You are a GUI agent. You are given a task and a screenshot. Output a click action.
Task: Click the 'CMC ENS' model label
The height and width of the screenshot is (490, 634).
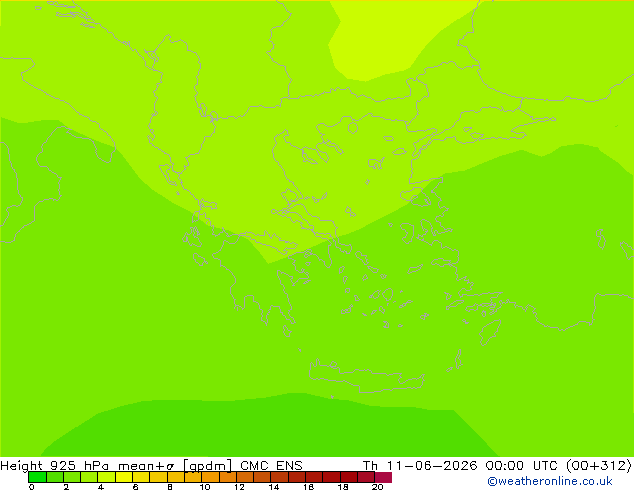point(271,465)
